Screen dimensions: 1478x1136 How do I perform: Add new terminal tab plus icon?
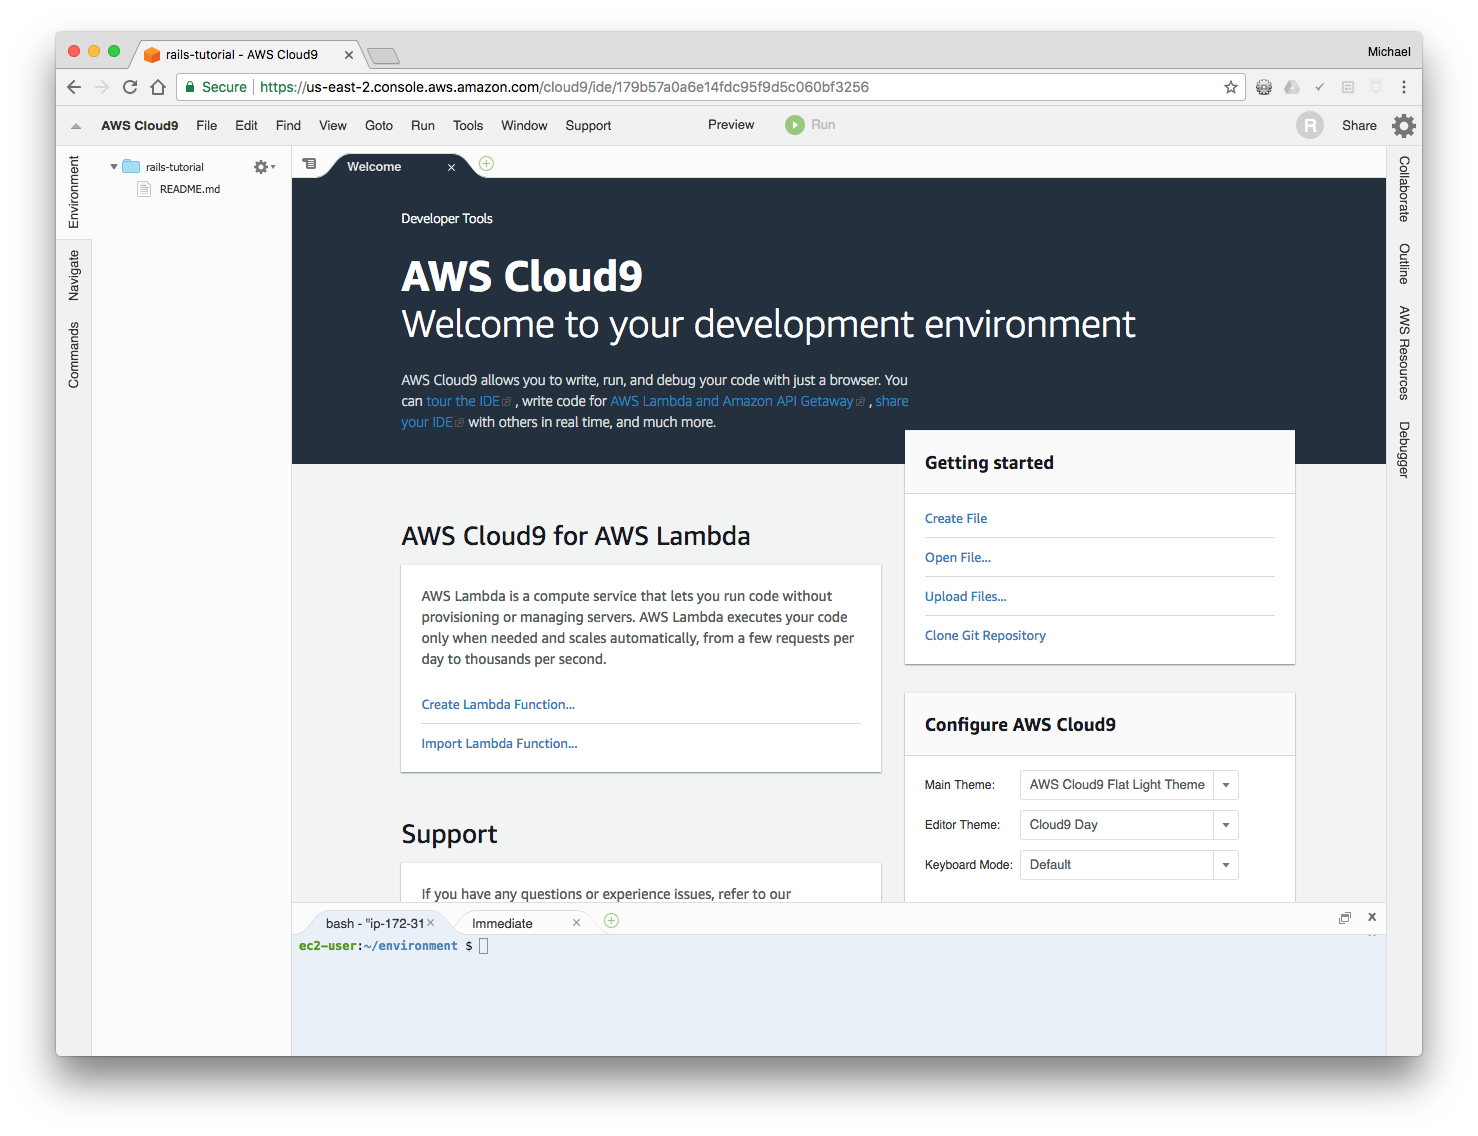pos(612,921)
